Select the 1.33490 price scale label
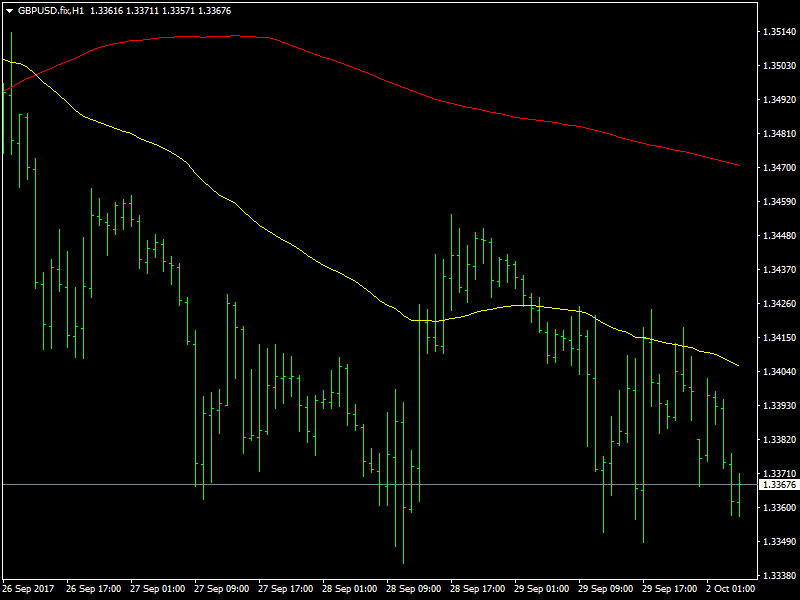 click(779, 541)
